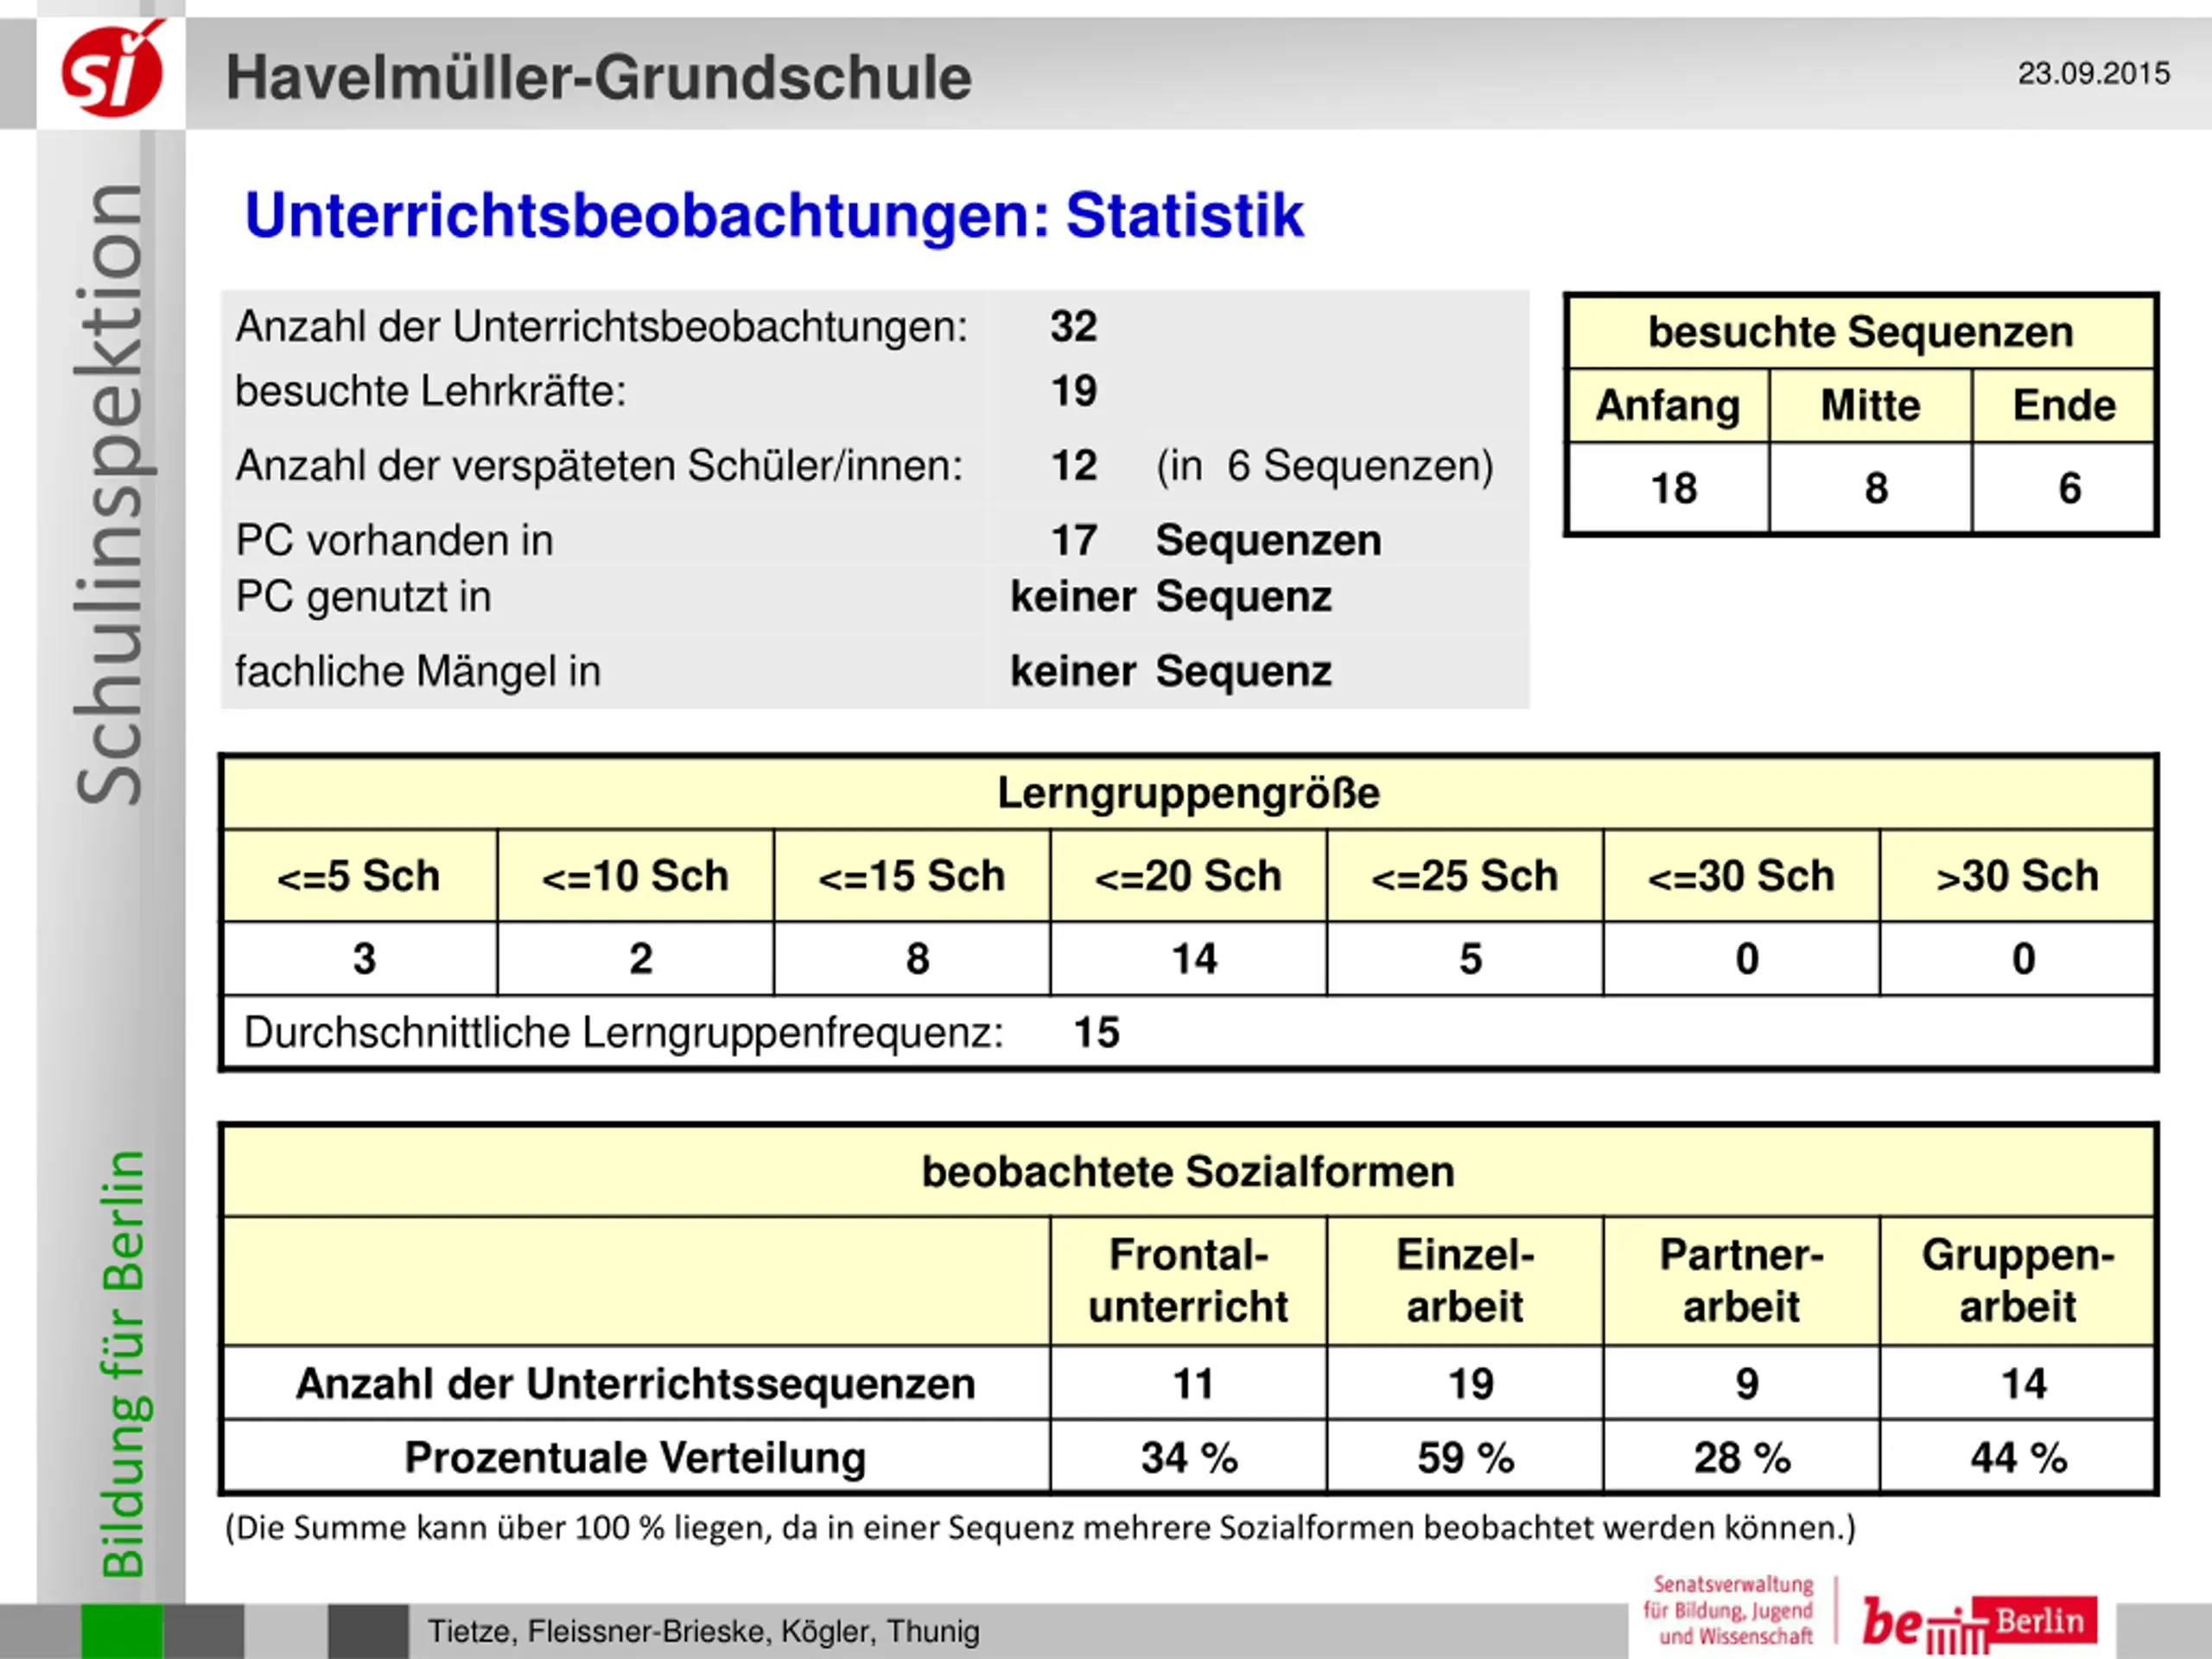The width and height of the screenshot is (2212, 1659).
Task: Click the Anfang column header
Action: [x=1667, y=405]
